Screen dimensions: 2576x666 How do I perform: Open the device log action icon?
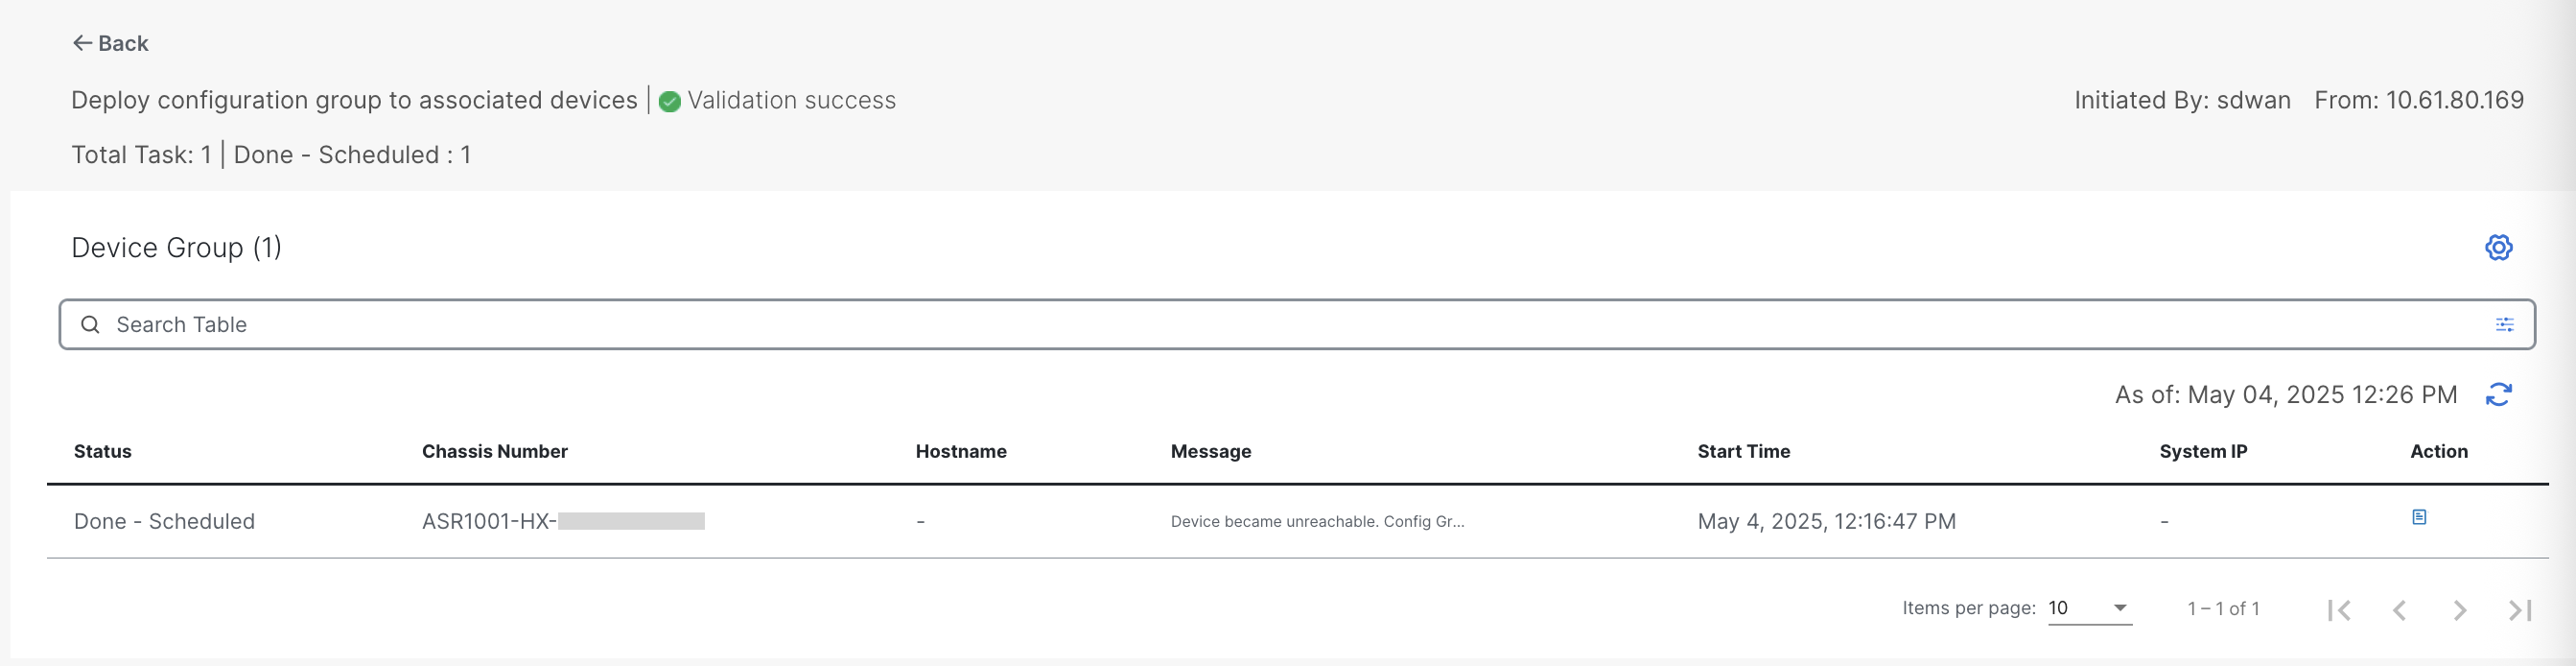point(2418,517)
